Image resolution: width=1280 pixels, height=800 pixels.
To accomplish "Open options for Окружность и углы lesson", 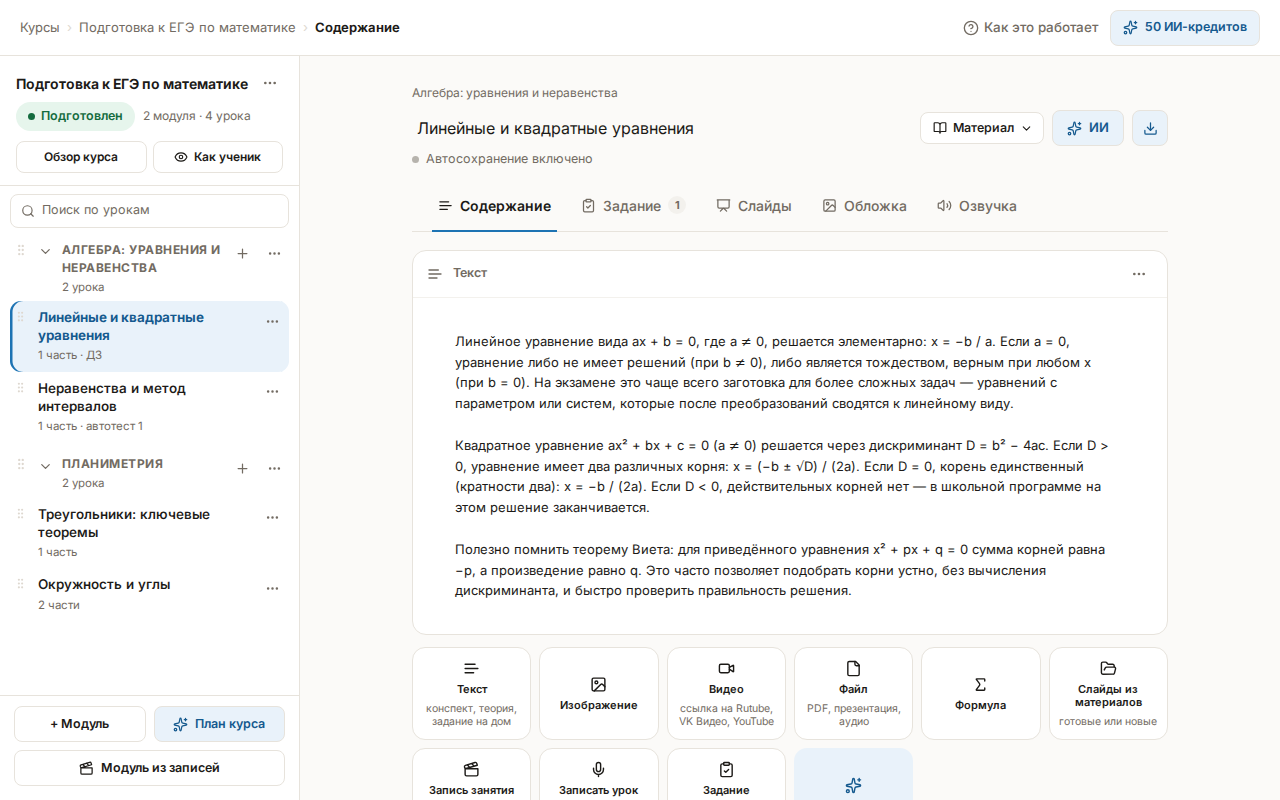I will coord(272,588).
